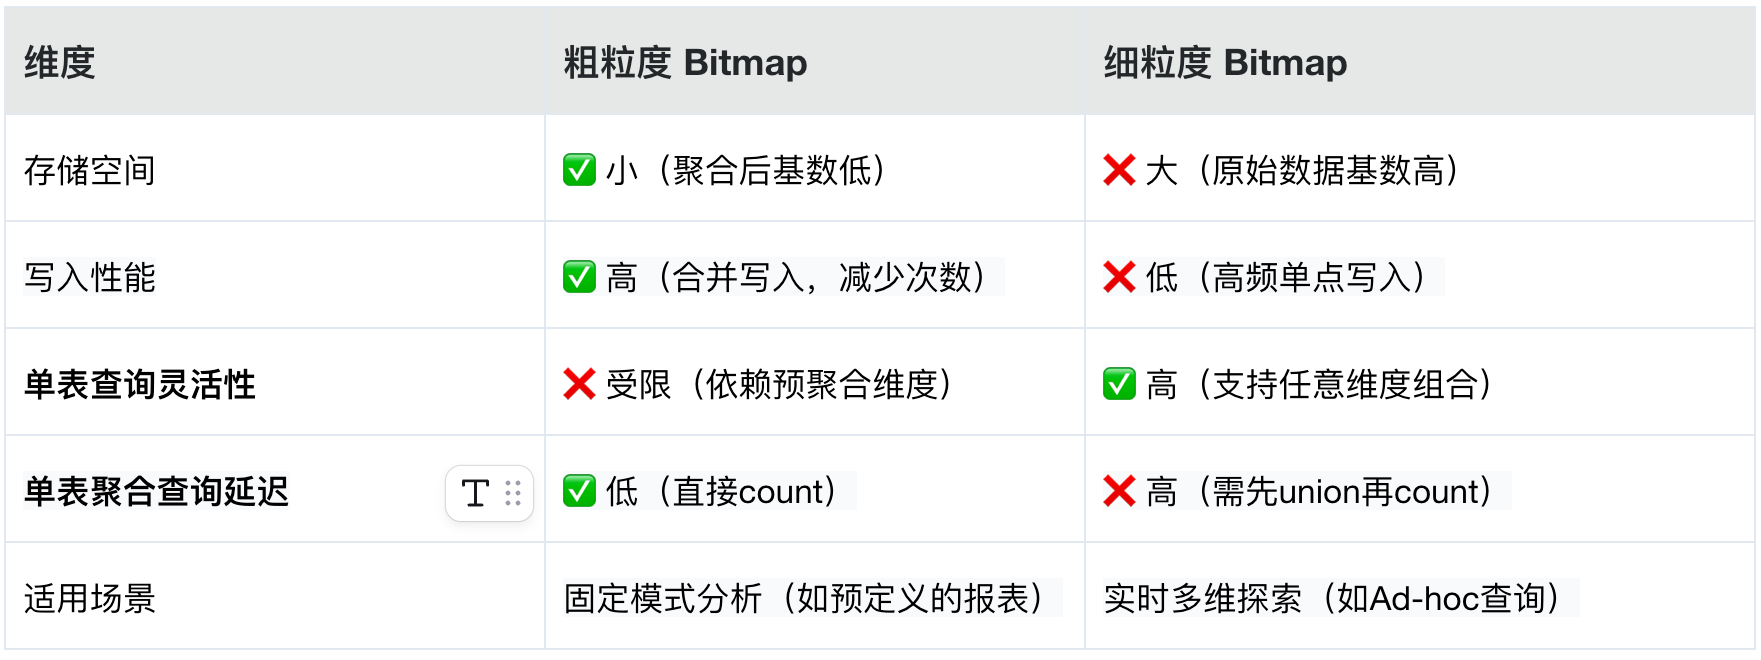Click the 适用场景 row label cell
The height and width of the screenshot is (660, 1761).
(275, 597)
